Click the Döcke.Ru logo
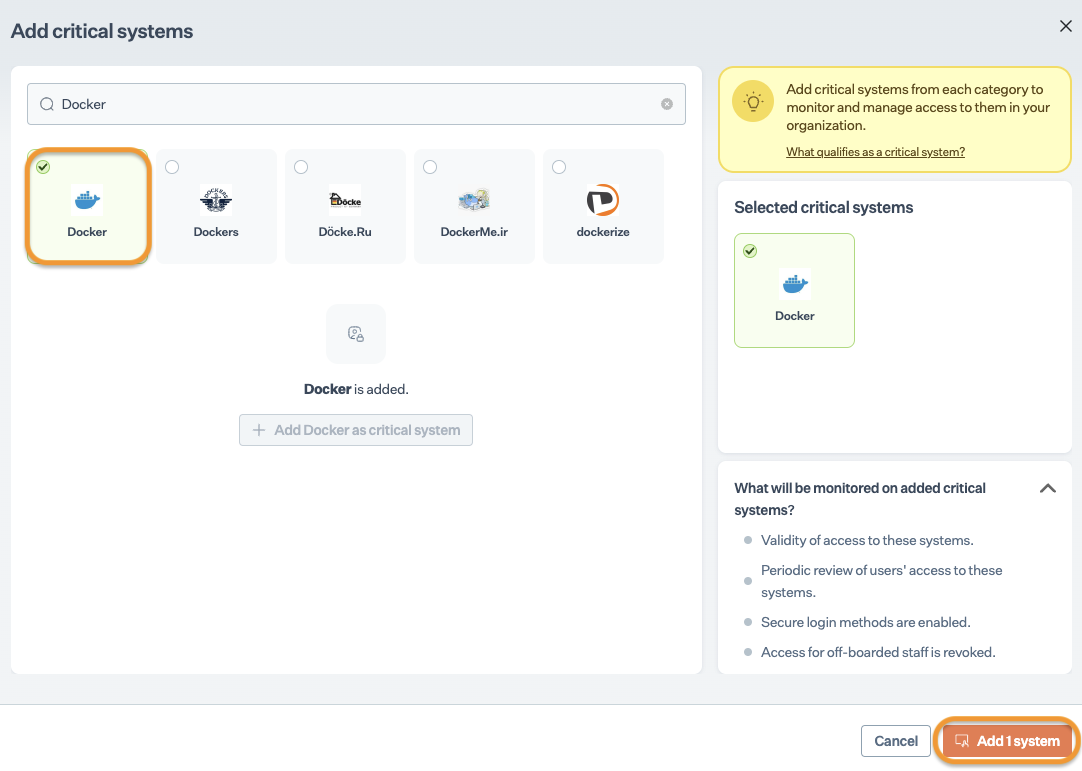1082x771 pixels. 345,200
